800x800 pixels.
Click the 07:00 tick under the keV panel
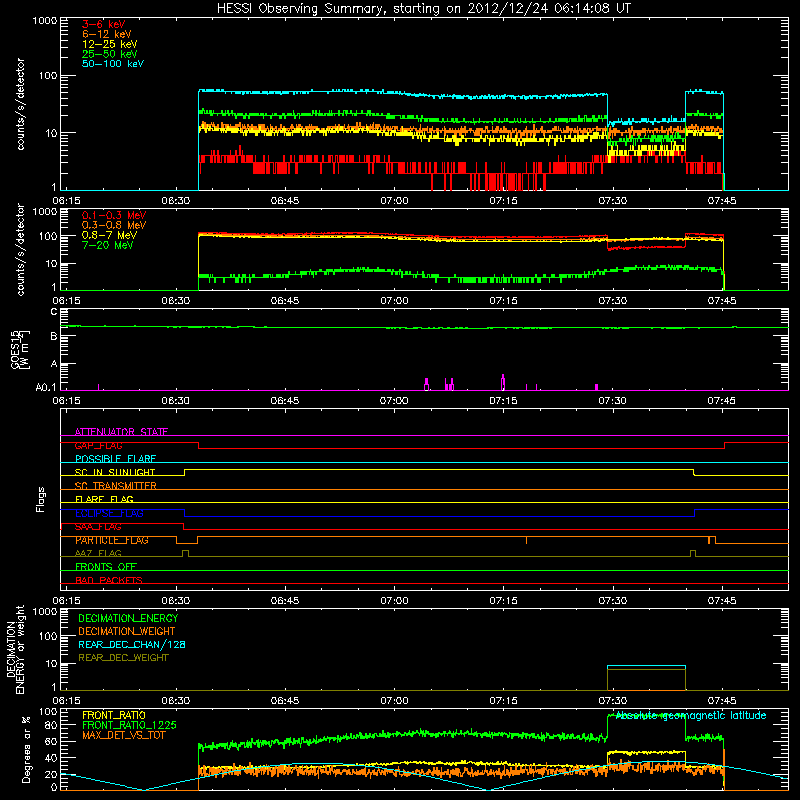pyautogui.click(x=394, y=201)
